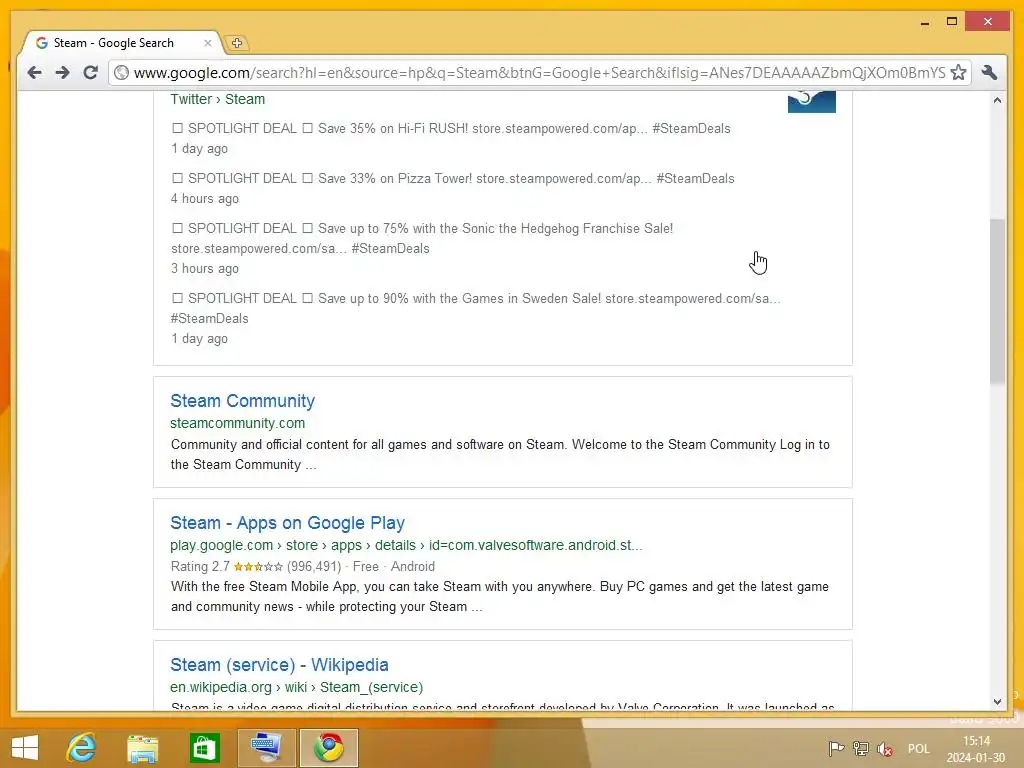Click the Rating 2.7 stars line
This screenshot has width=1024, height=768.
(x=302, y=567)
